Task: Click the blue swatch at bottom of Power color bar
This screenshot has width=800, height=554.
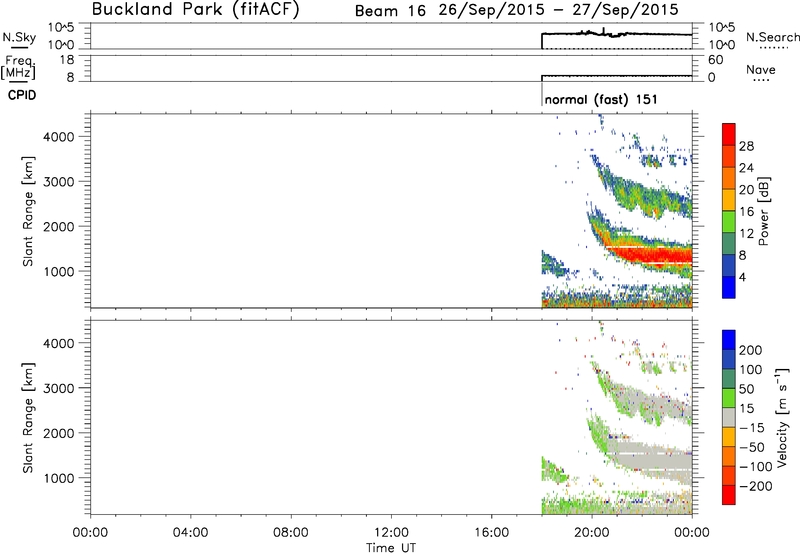Action: [729, 287]
